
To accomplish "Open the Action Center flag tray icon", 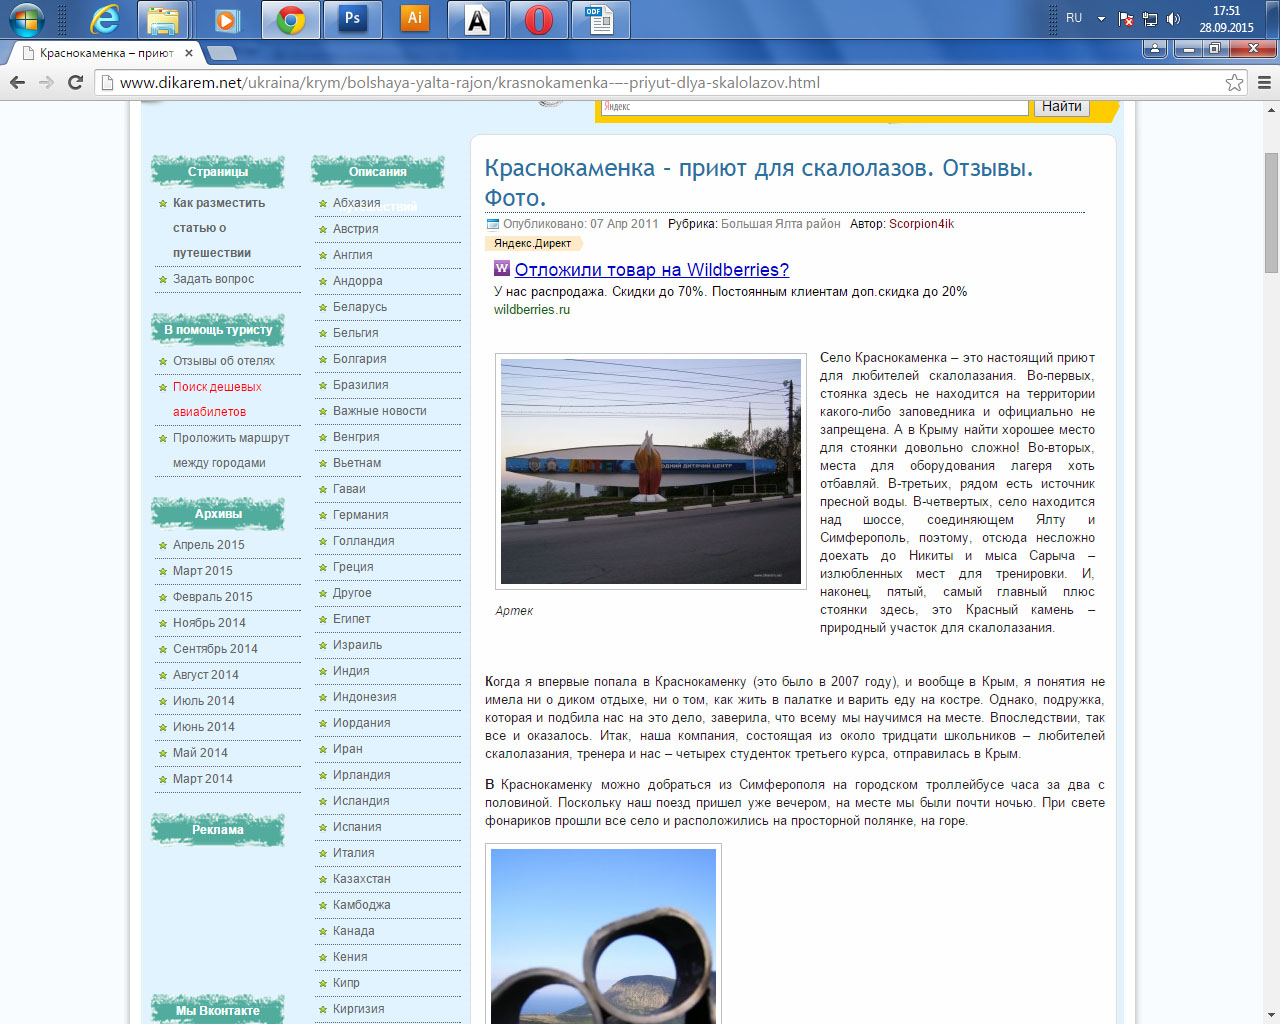I will click(1126, 19).
